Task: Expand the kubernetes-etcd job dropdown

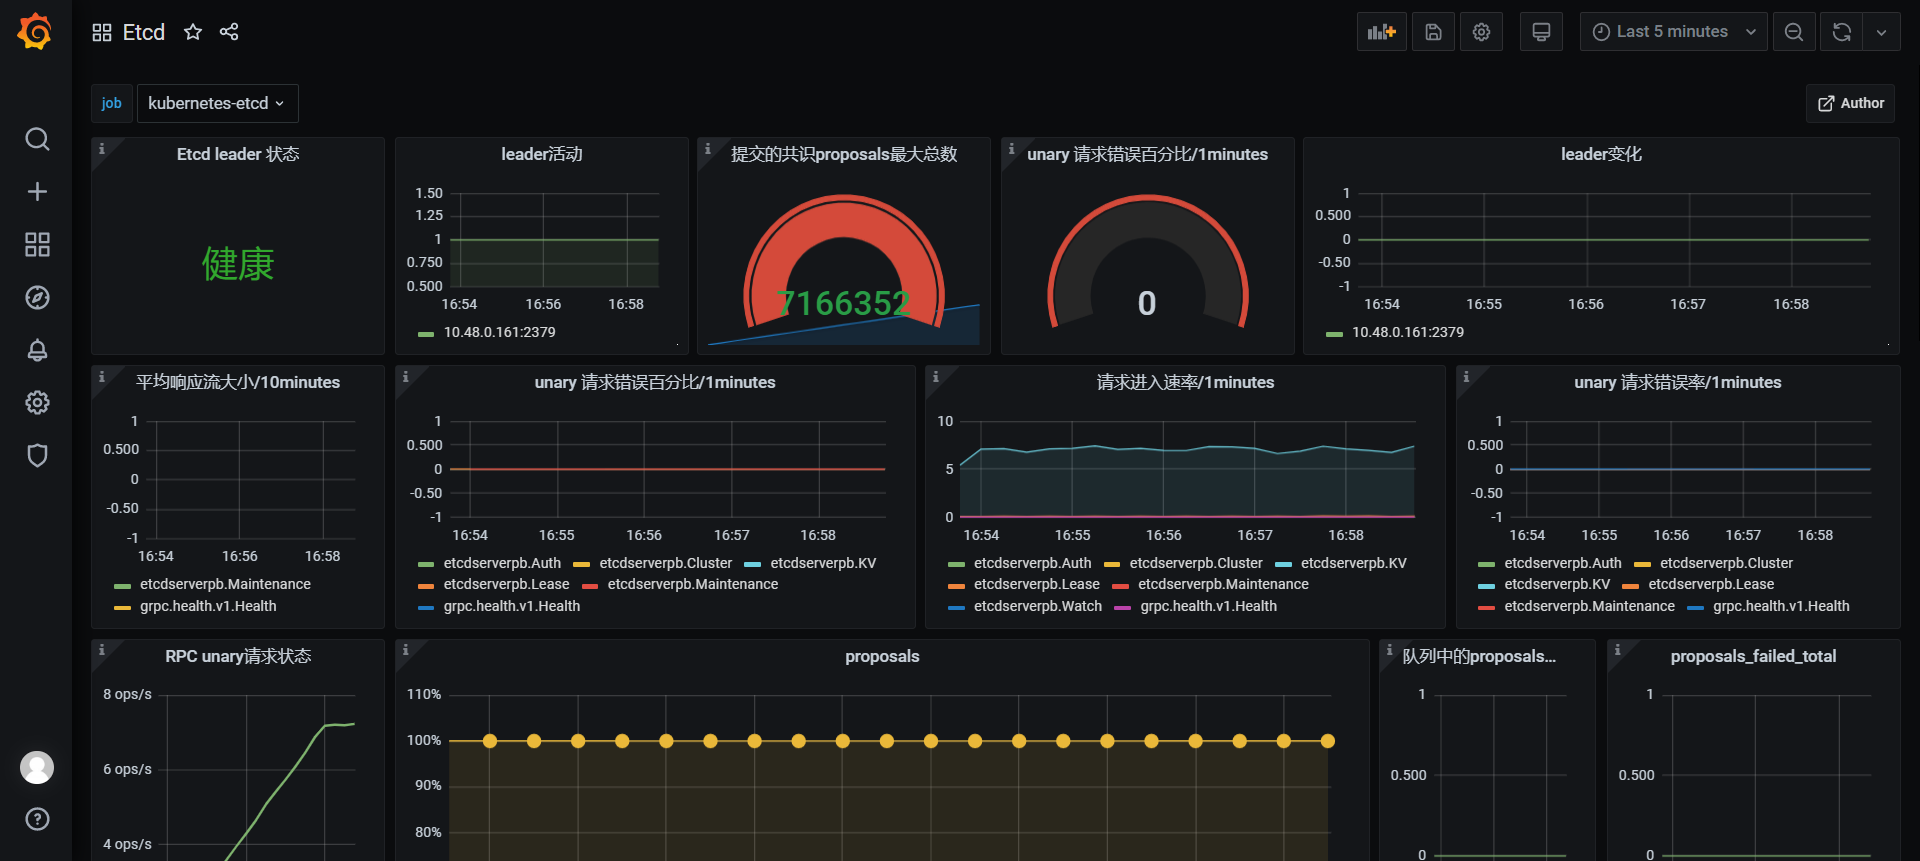Action: pyautogui.click(x=217, y=103)
